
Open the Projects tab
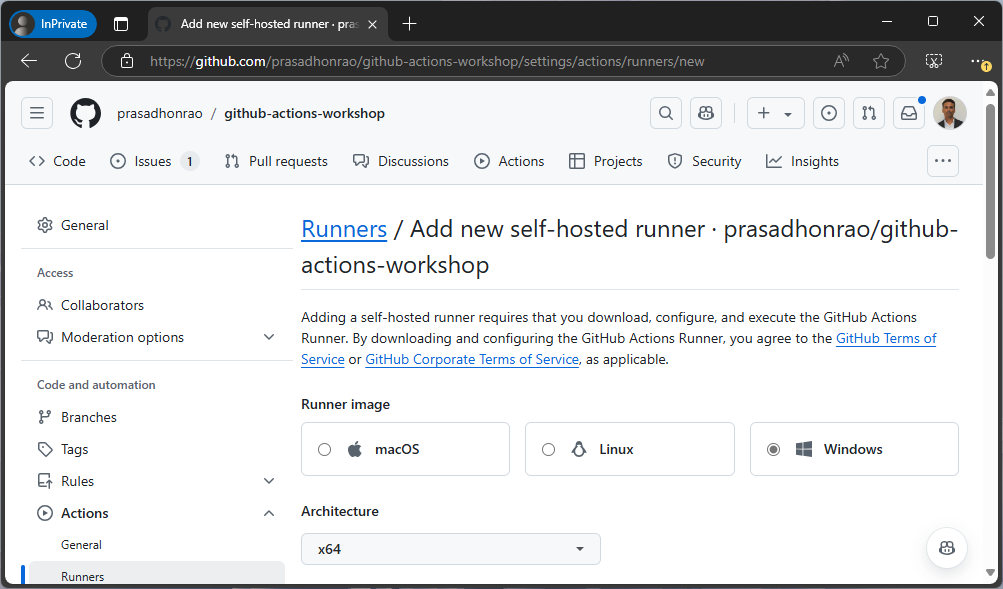(x=606, y=161)
